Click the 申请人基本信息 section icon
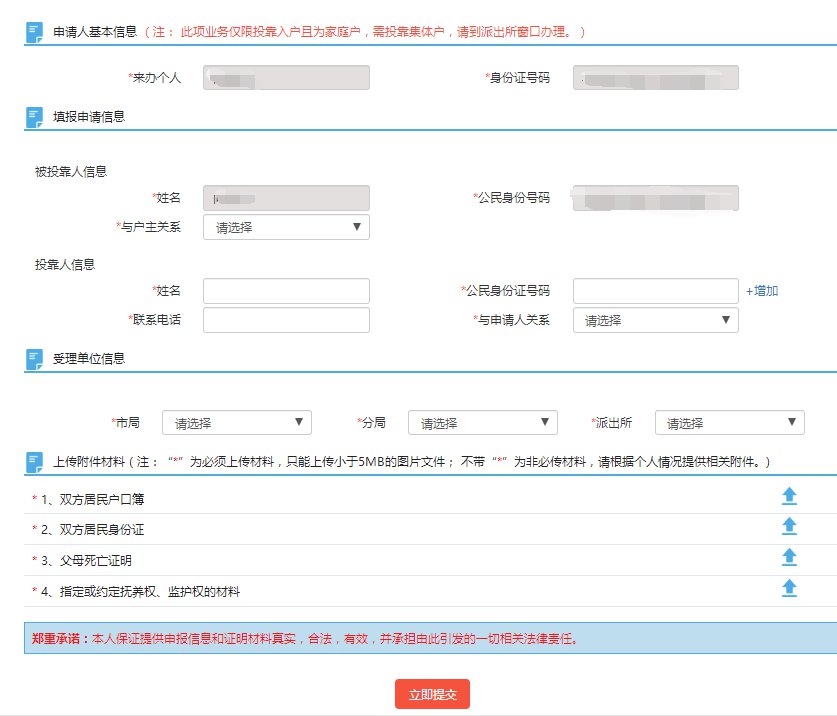The image size is (837, 716). coord(34,32)
